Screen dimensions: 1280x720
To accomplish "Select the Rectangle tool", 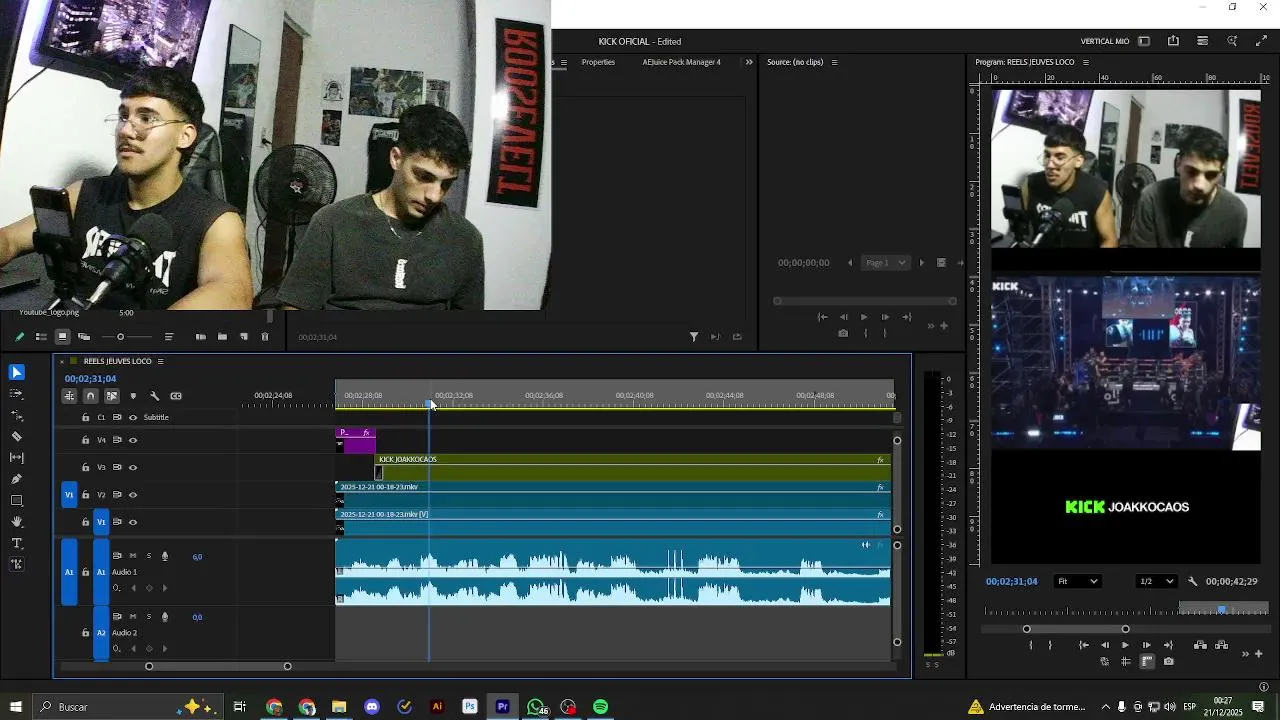I will click(x=16, y=500).
